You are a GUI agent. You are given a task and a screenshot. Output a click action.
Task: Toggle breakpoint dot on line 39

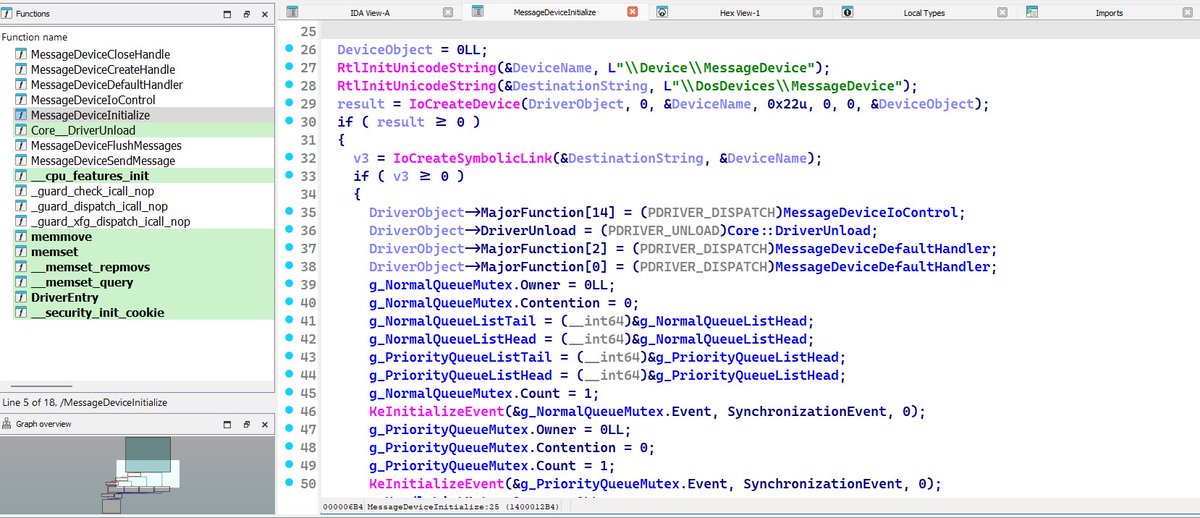point(288,285)
